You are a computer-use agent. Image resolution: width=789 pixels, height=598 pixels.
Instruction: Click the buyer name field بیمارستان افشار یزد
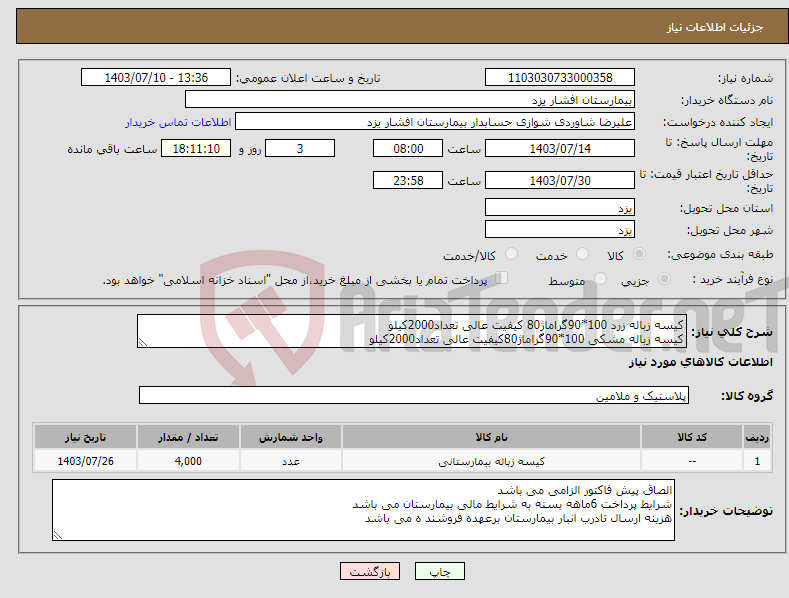point(410,99)
